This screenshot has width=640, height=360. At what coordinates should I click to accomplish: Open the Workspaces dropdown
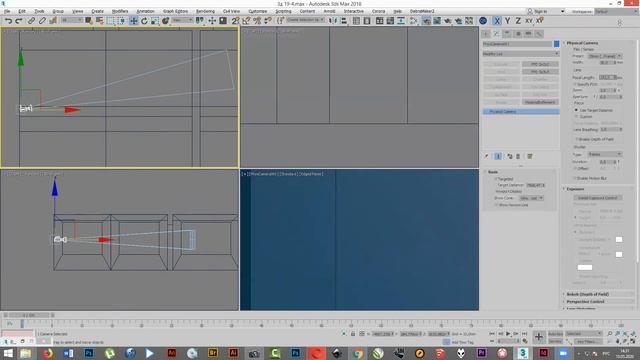coord(616,11)
